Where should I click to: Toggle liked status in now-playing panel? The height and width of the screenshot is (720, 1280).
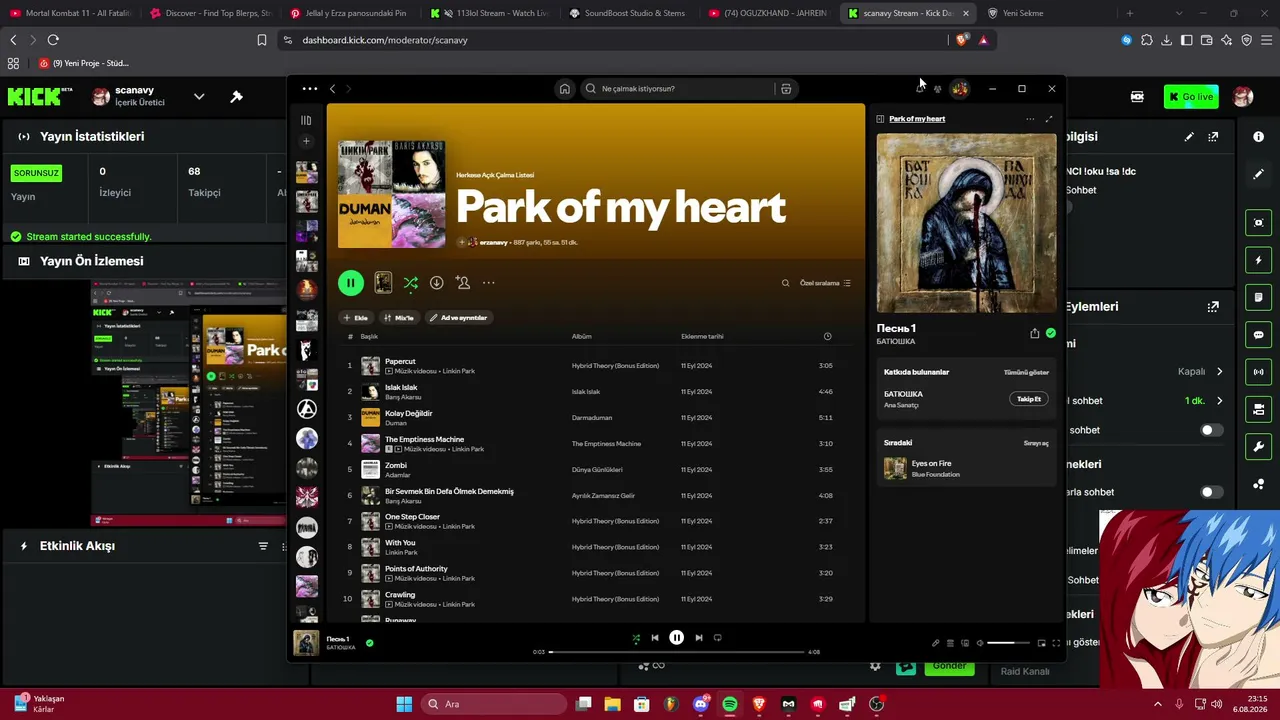pyautogui.click(x=1050, y=334)
